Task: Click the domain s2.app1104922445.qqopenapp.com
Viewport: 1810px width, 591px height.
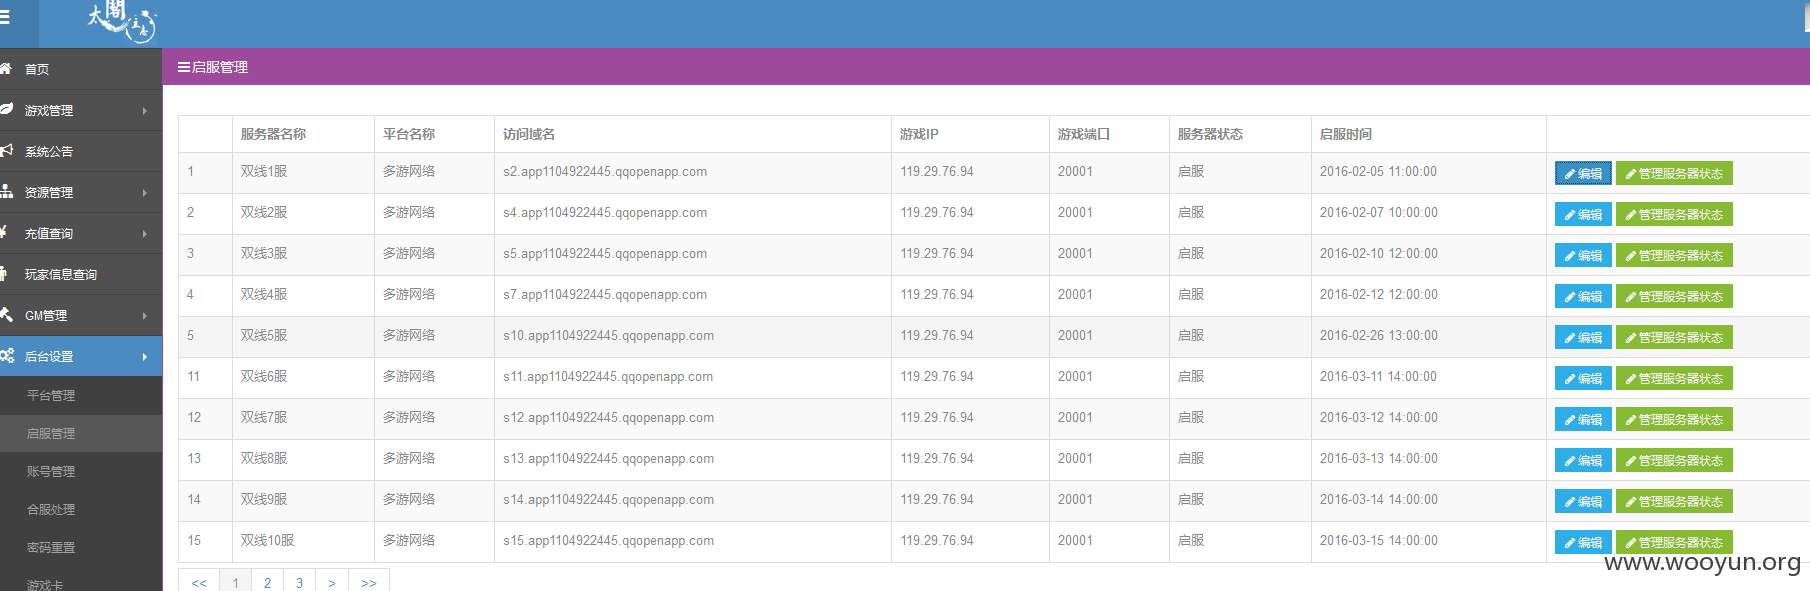Action: point(605,172)
